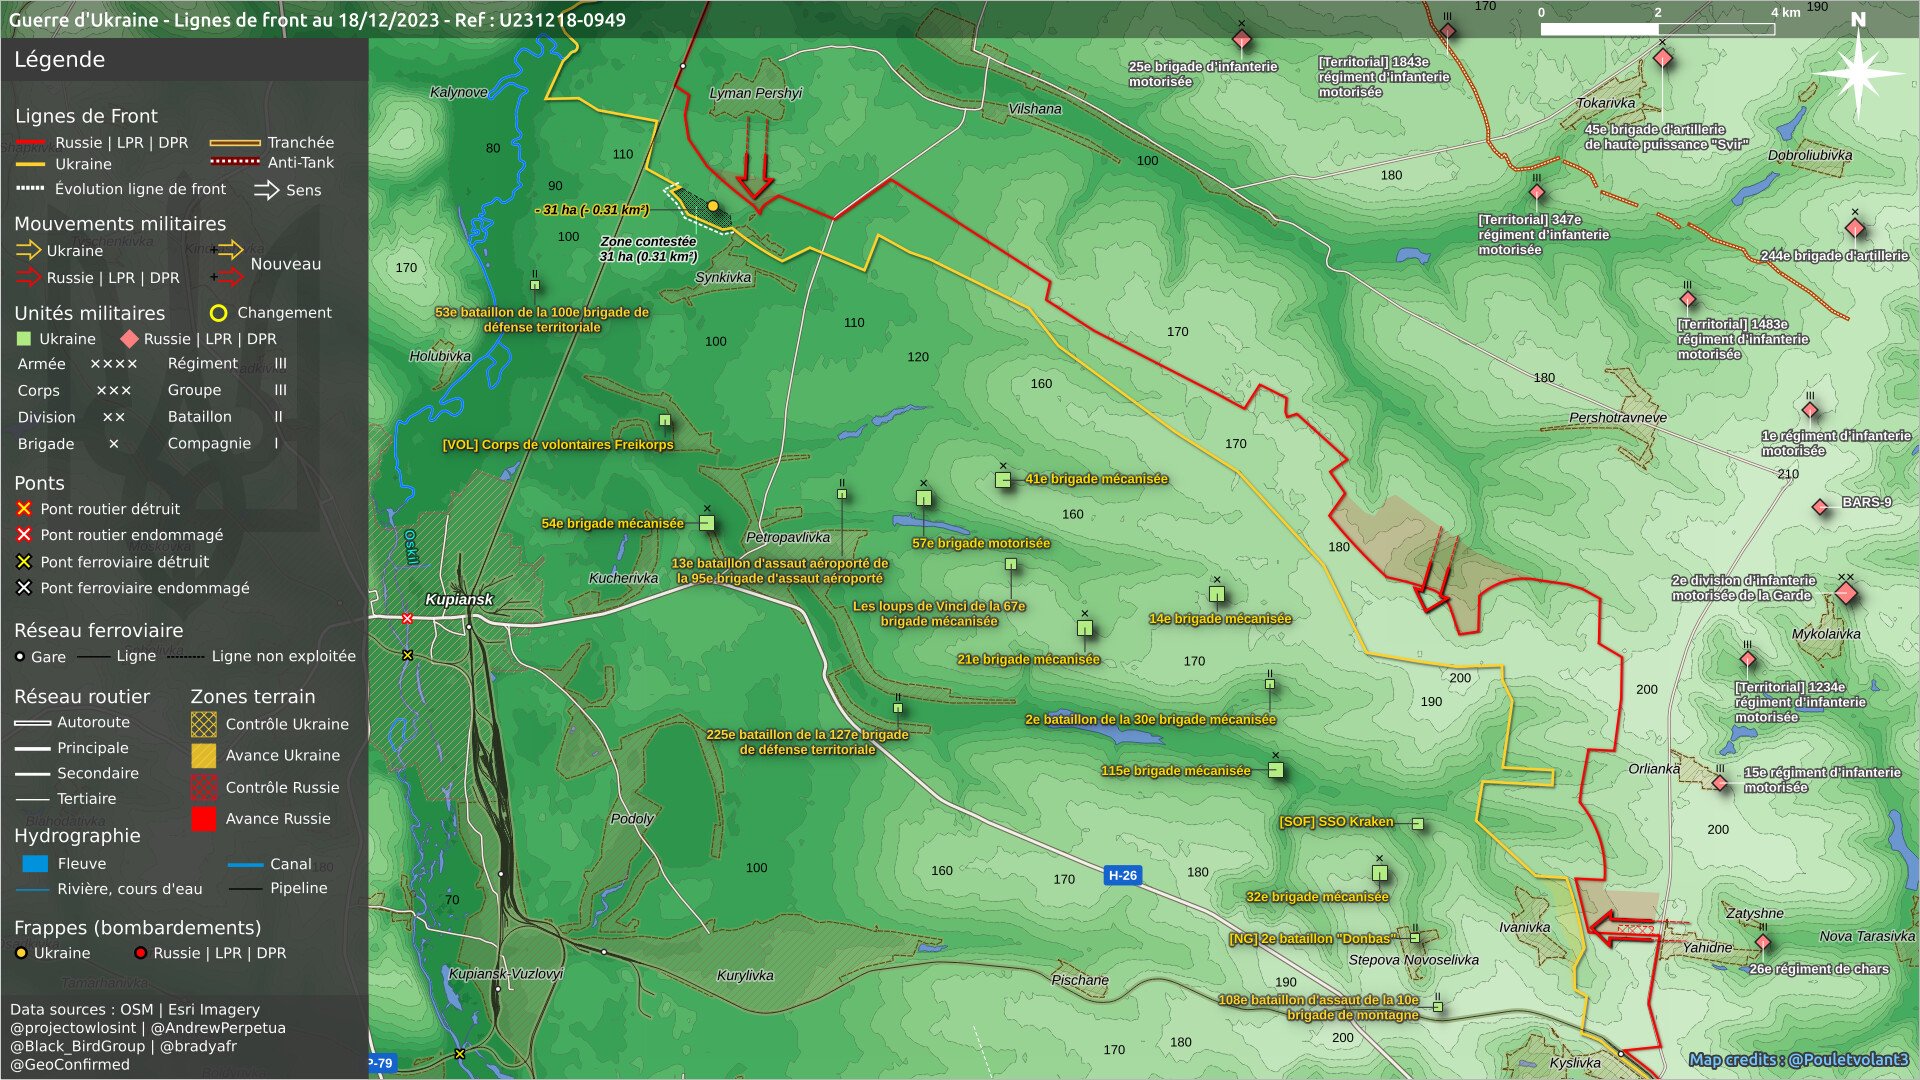Select the 15e régiment d'infanterie motorisée marker
This screenshot has height=1080, width=1920.
click(x=1720, y=783)
